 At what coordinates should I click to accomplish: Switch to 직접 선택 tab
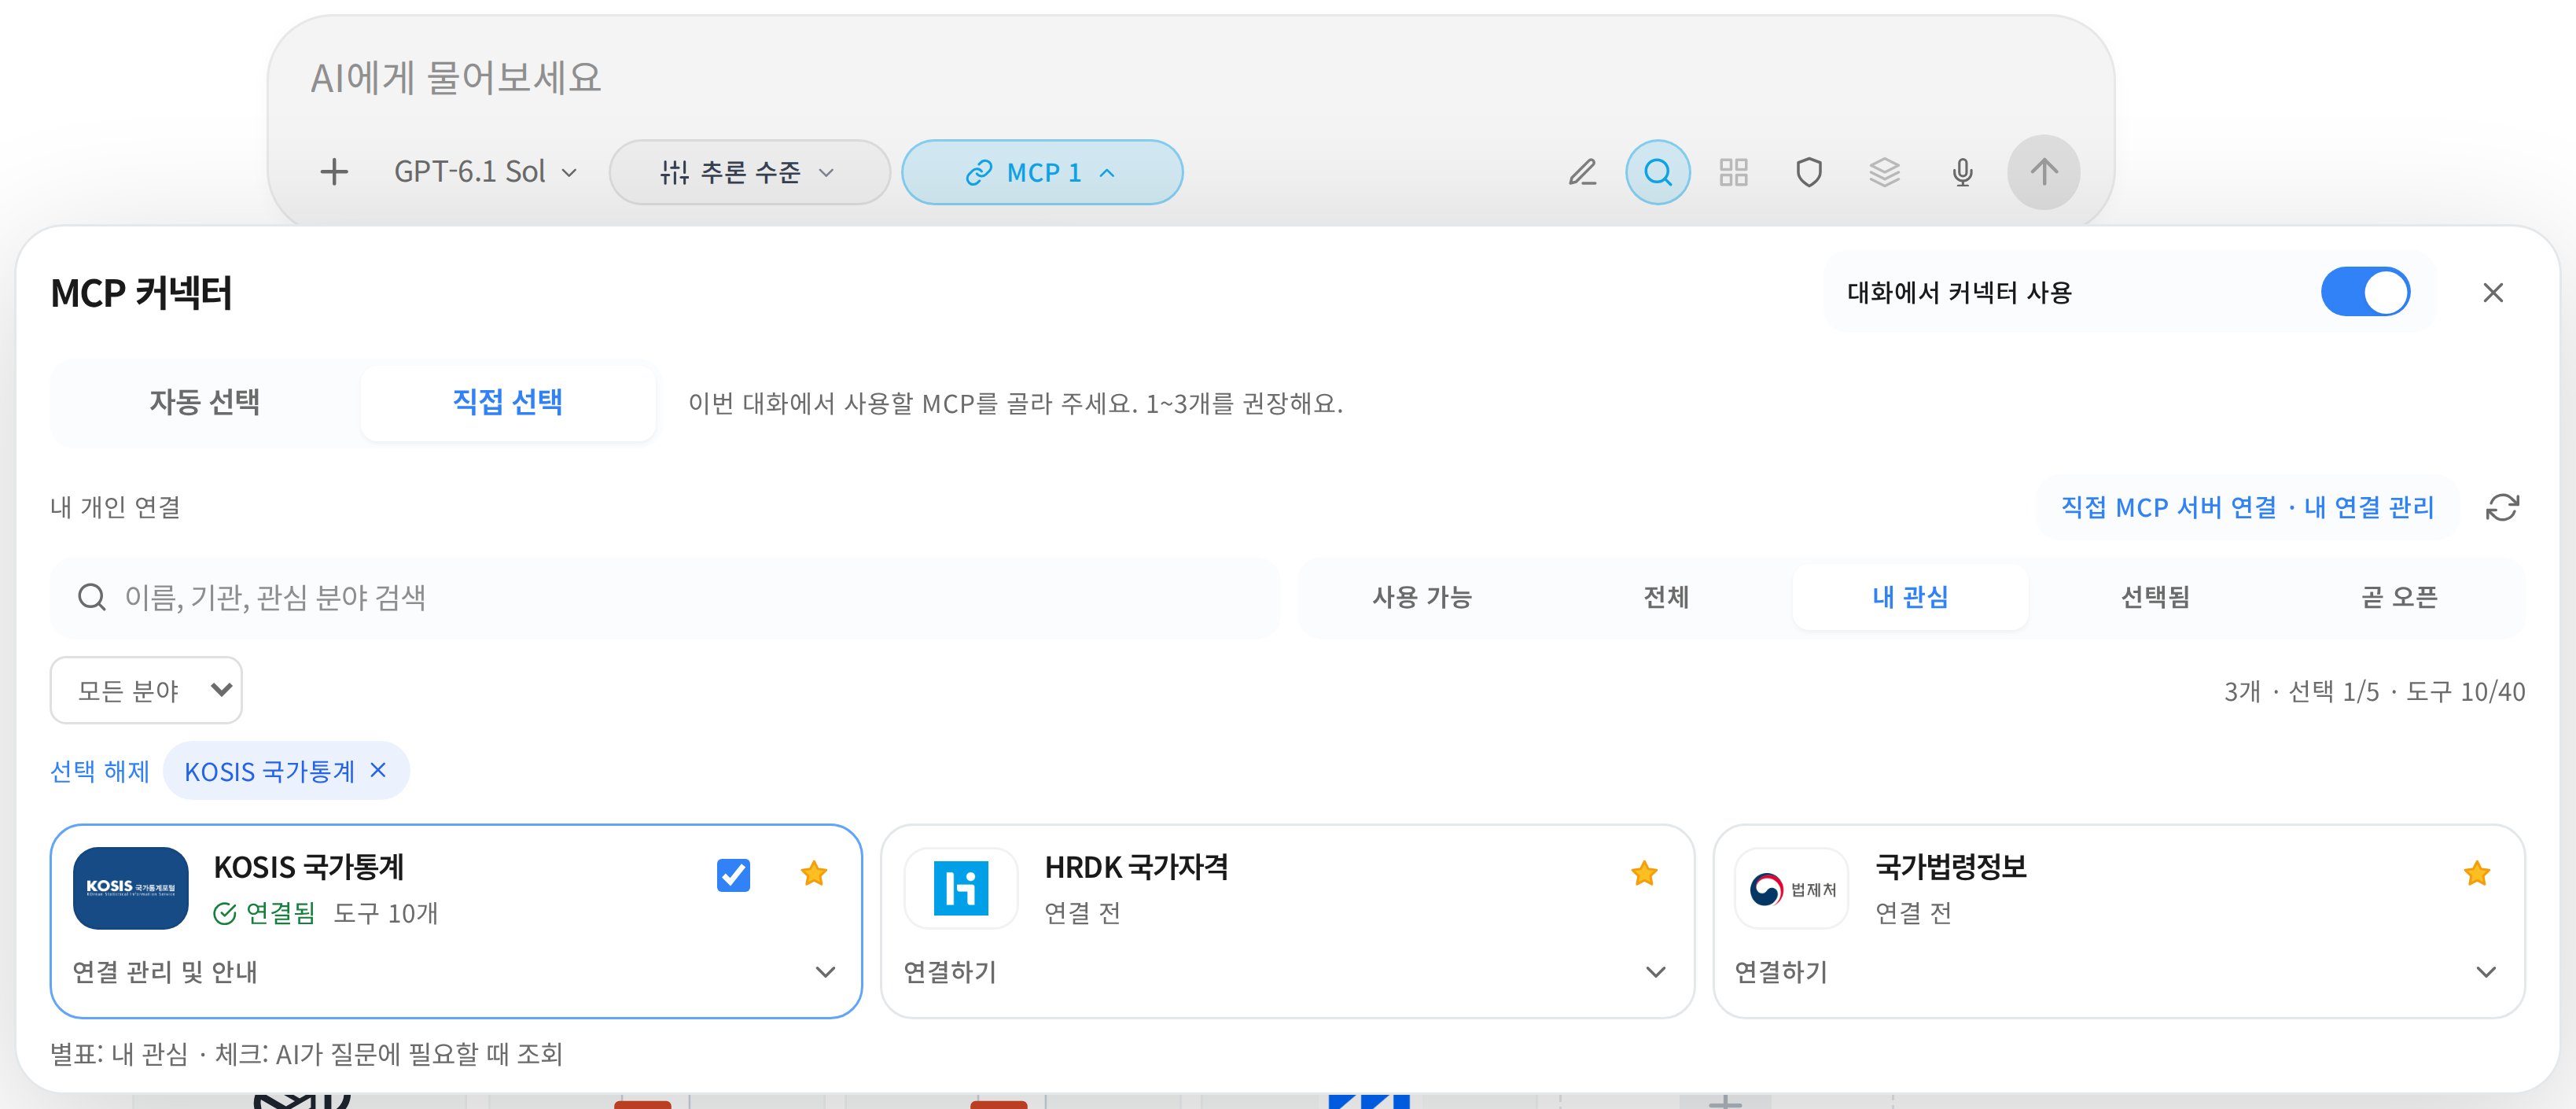click(508, 402)
